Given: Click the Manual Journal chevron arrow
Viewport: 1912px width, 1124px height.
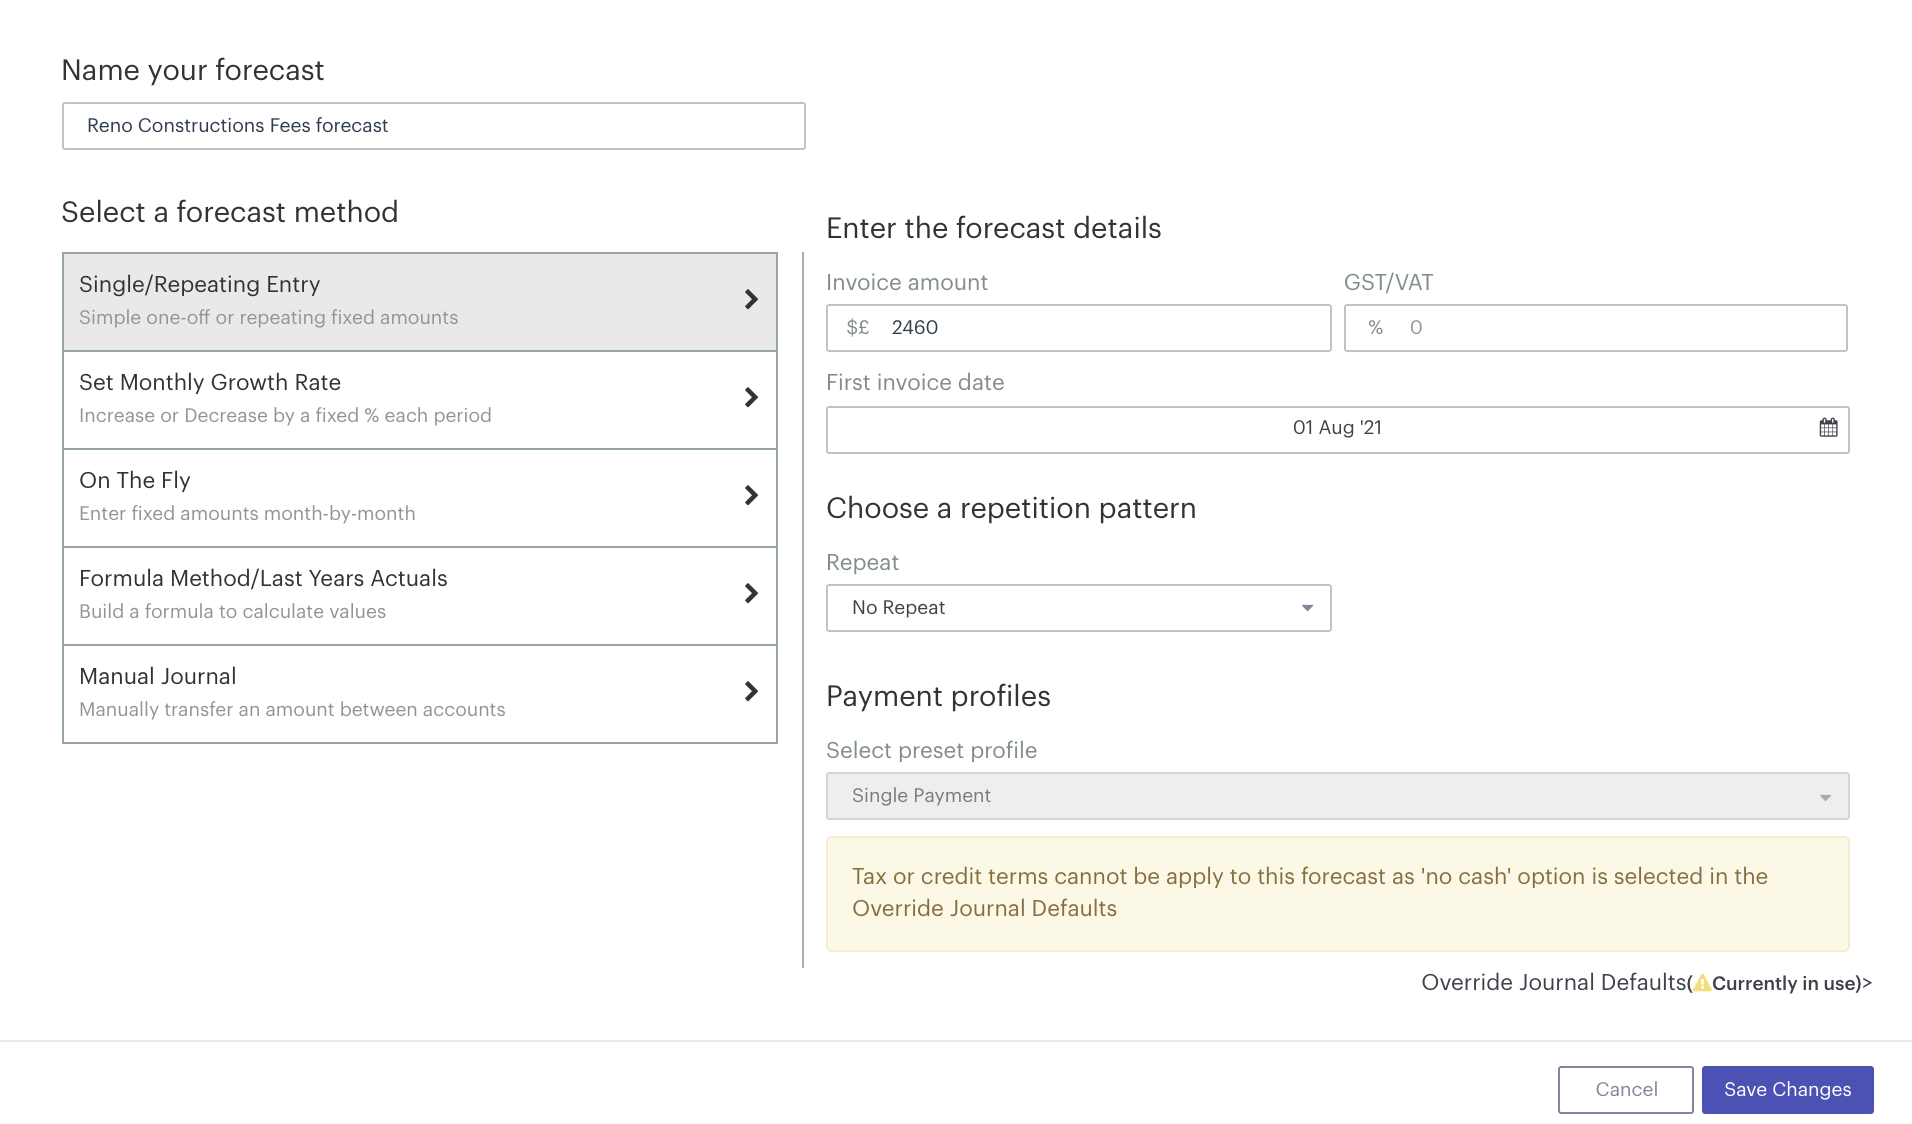Looking at the screenshot, I should click(x=751, y=691).
